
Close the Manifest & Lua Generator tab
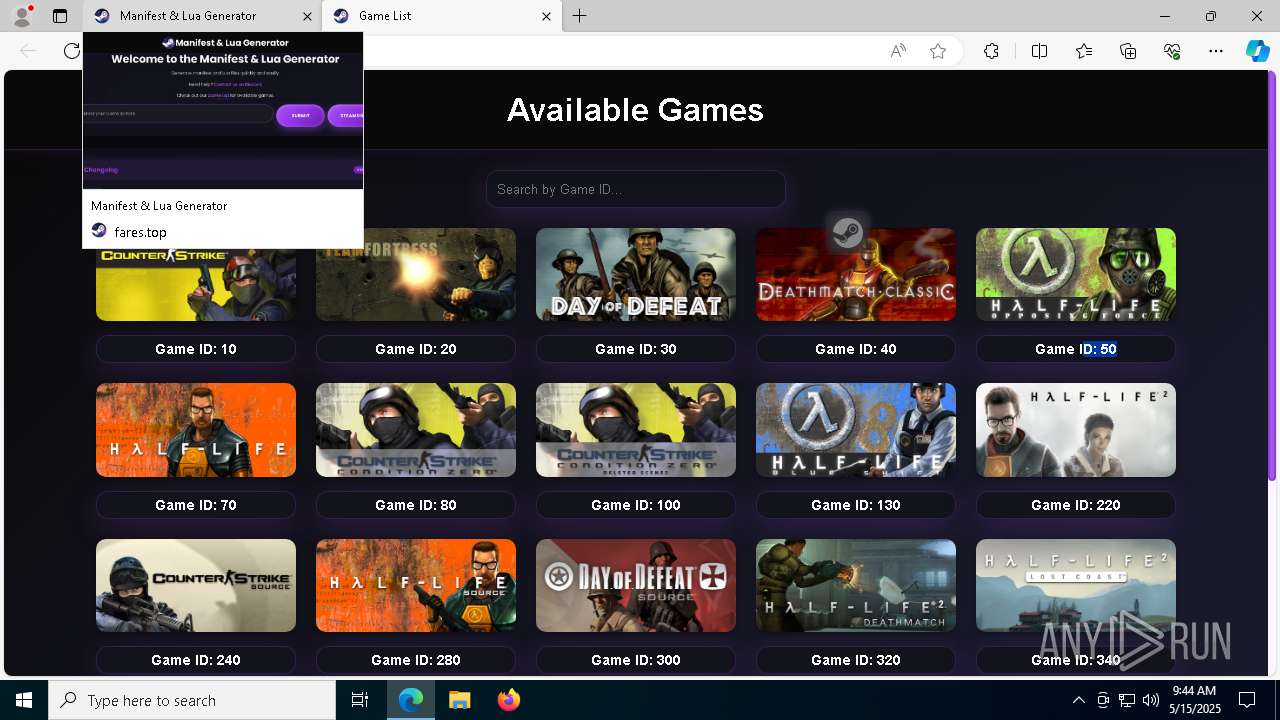coord(307,16)
